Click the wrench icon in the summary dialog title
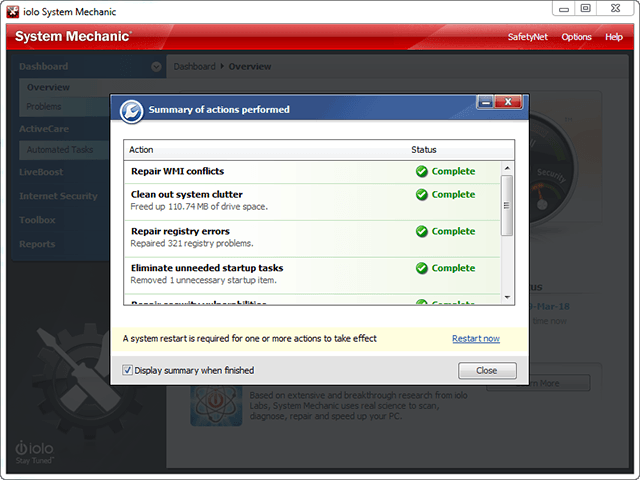Viewport: 640px width, 480px height. pyautogui.click(x=131, y=111)
